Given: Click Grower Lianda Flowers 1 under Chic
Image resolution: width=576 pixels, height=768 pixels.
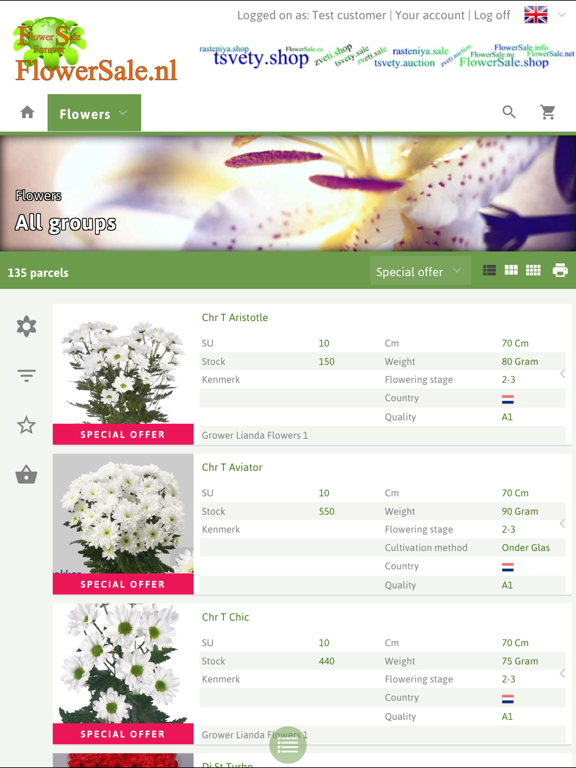Looking at the screenshot, I should (255, 735).
